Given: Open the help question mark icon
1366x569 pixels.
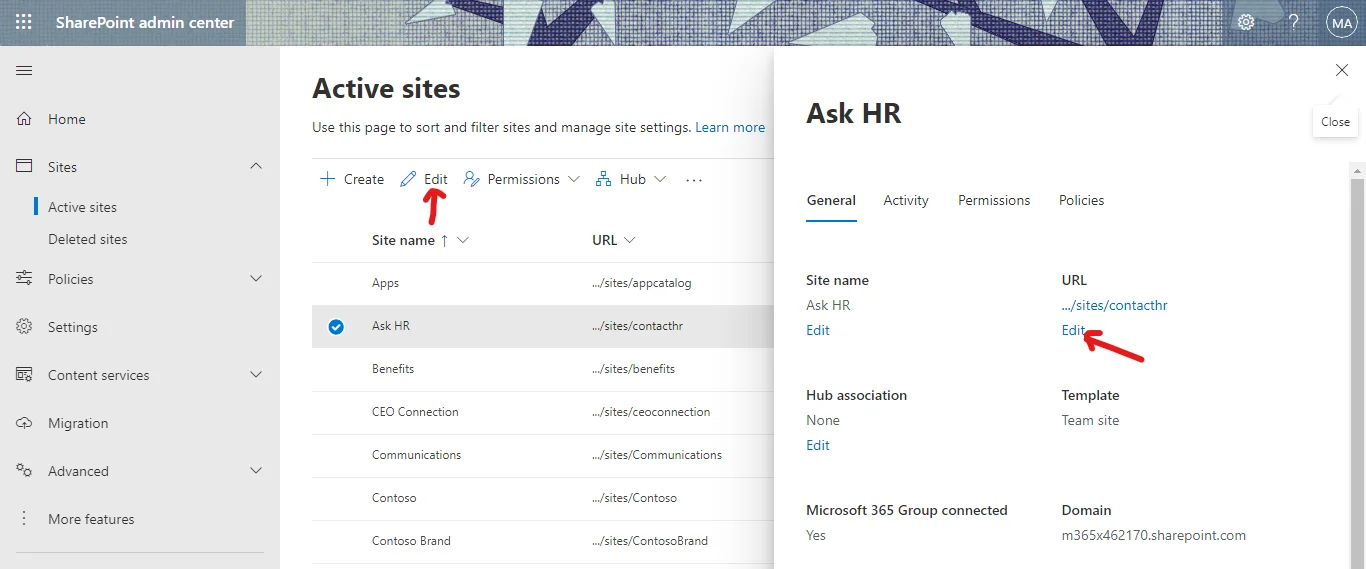Looking at the screenshot, I should pyautogui.click(x=1294, y=22).
